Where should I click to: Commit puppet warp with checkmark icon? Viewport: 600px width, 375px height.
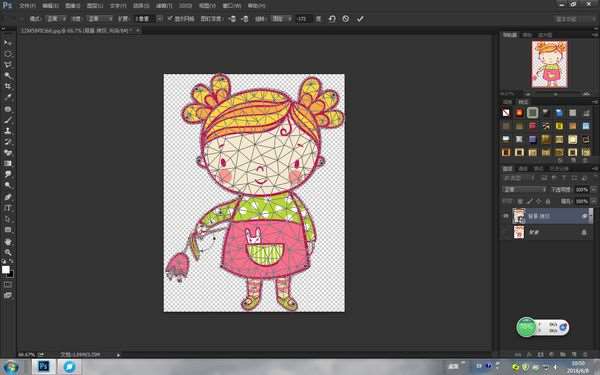pos(360,19)
